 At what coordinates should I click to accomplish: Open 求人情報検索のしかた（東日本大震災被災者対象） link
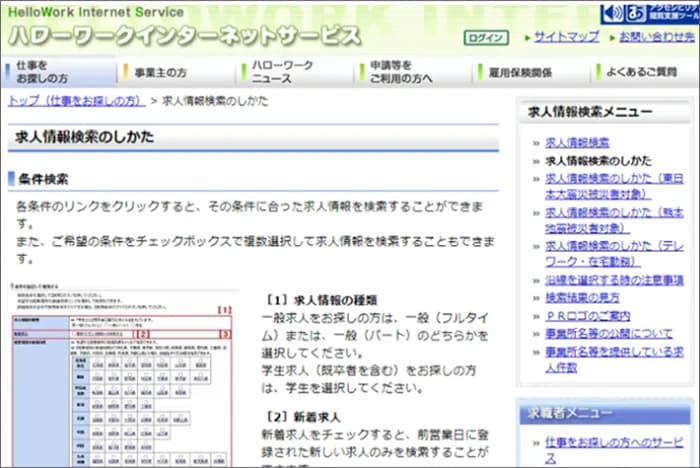614,186
